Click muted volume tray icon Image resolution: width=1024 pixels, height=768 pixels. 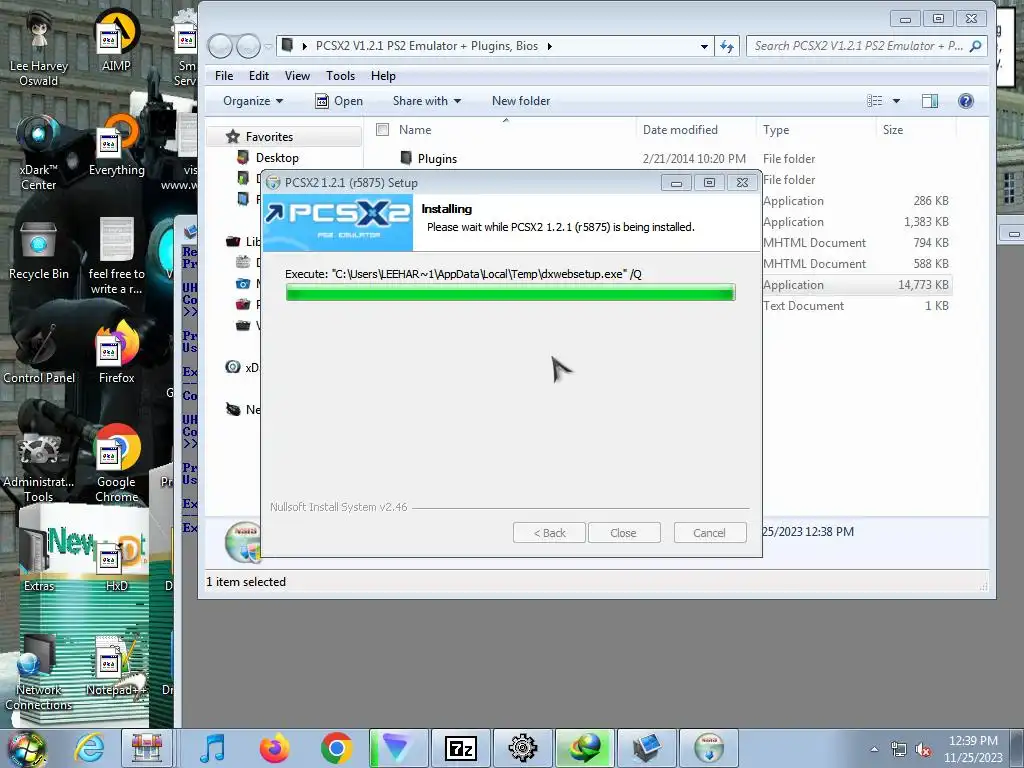(x=923, y=750)
